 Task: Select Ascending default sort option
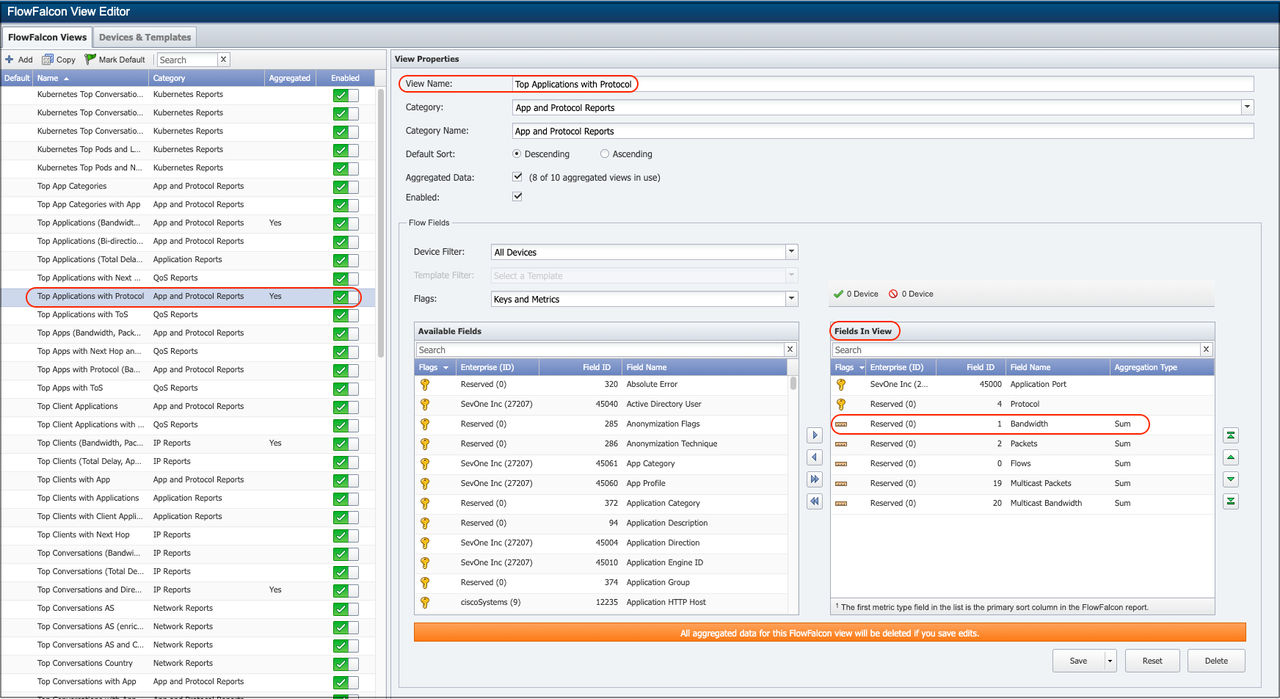605,154
